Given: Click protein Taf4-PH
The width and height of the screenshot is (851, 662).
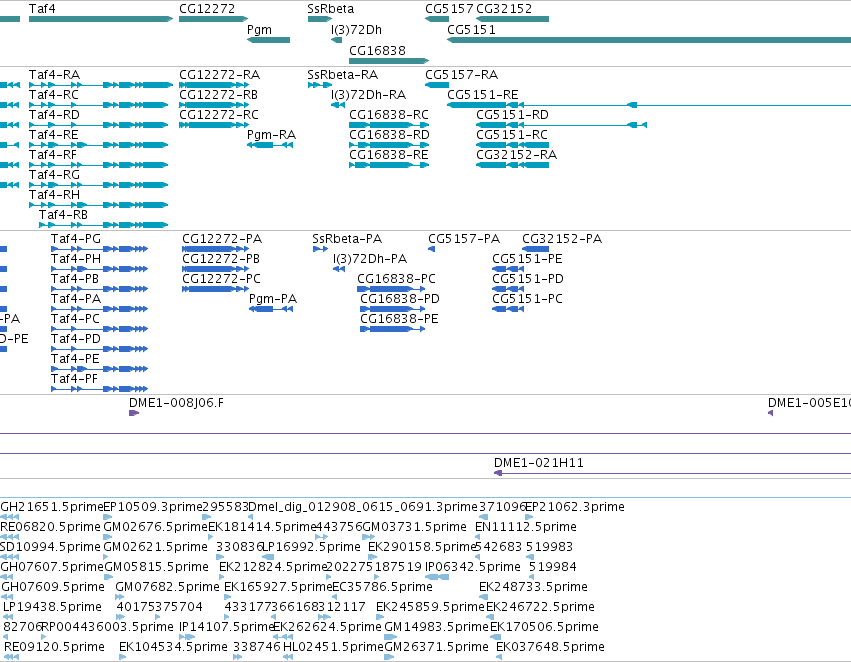Looking at the screenshot, I should click(x=99, y=269).
